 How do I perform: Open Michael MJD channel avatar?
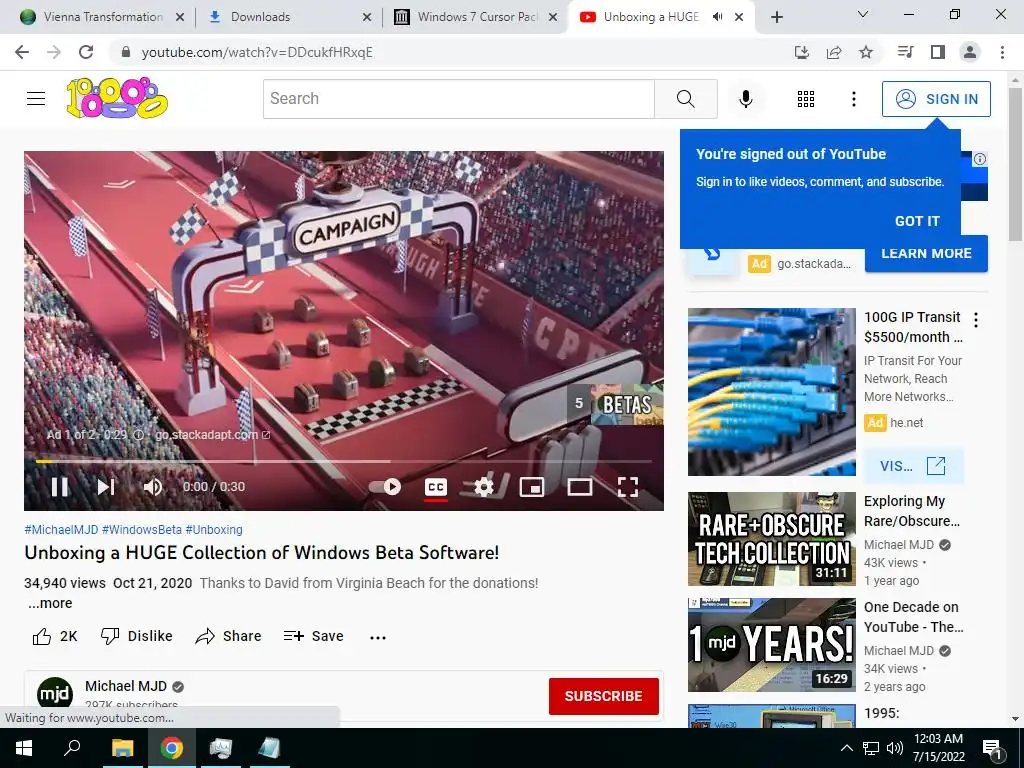55,695
